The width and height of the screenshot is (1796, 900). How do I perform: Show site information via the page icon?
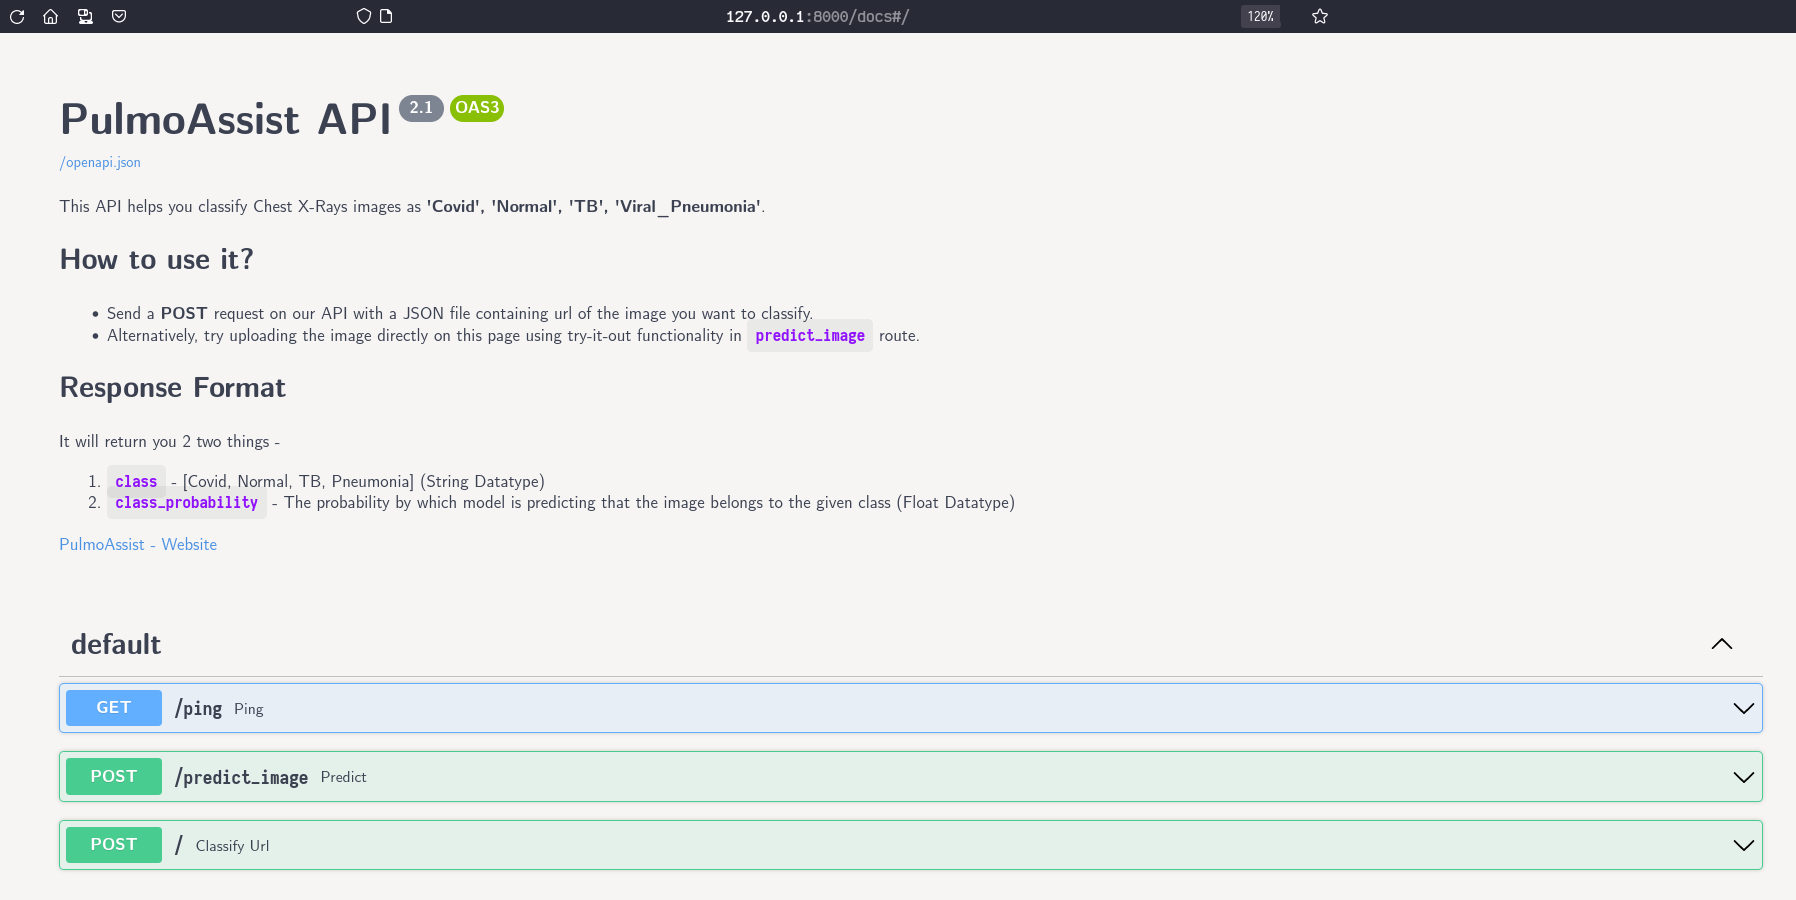point(386,16)
